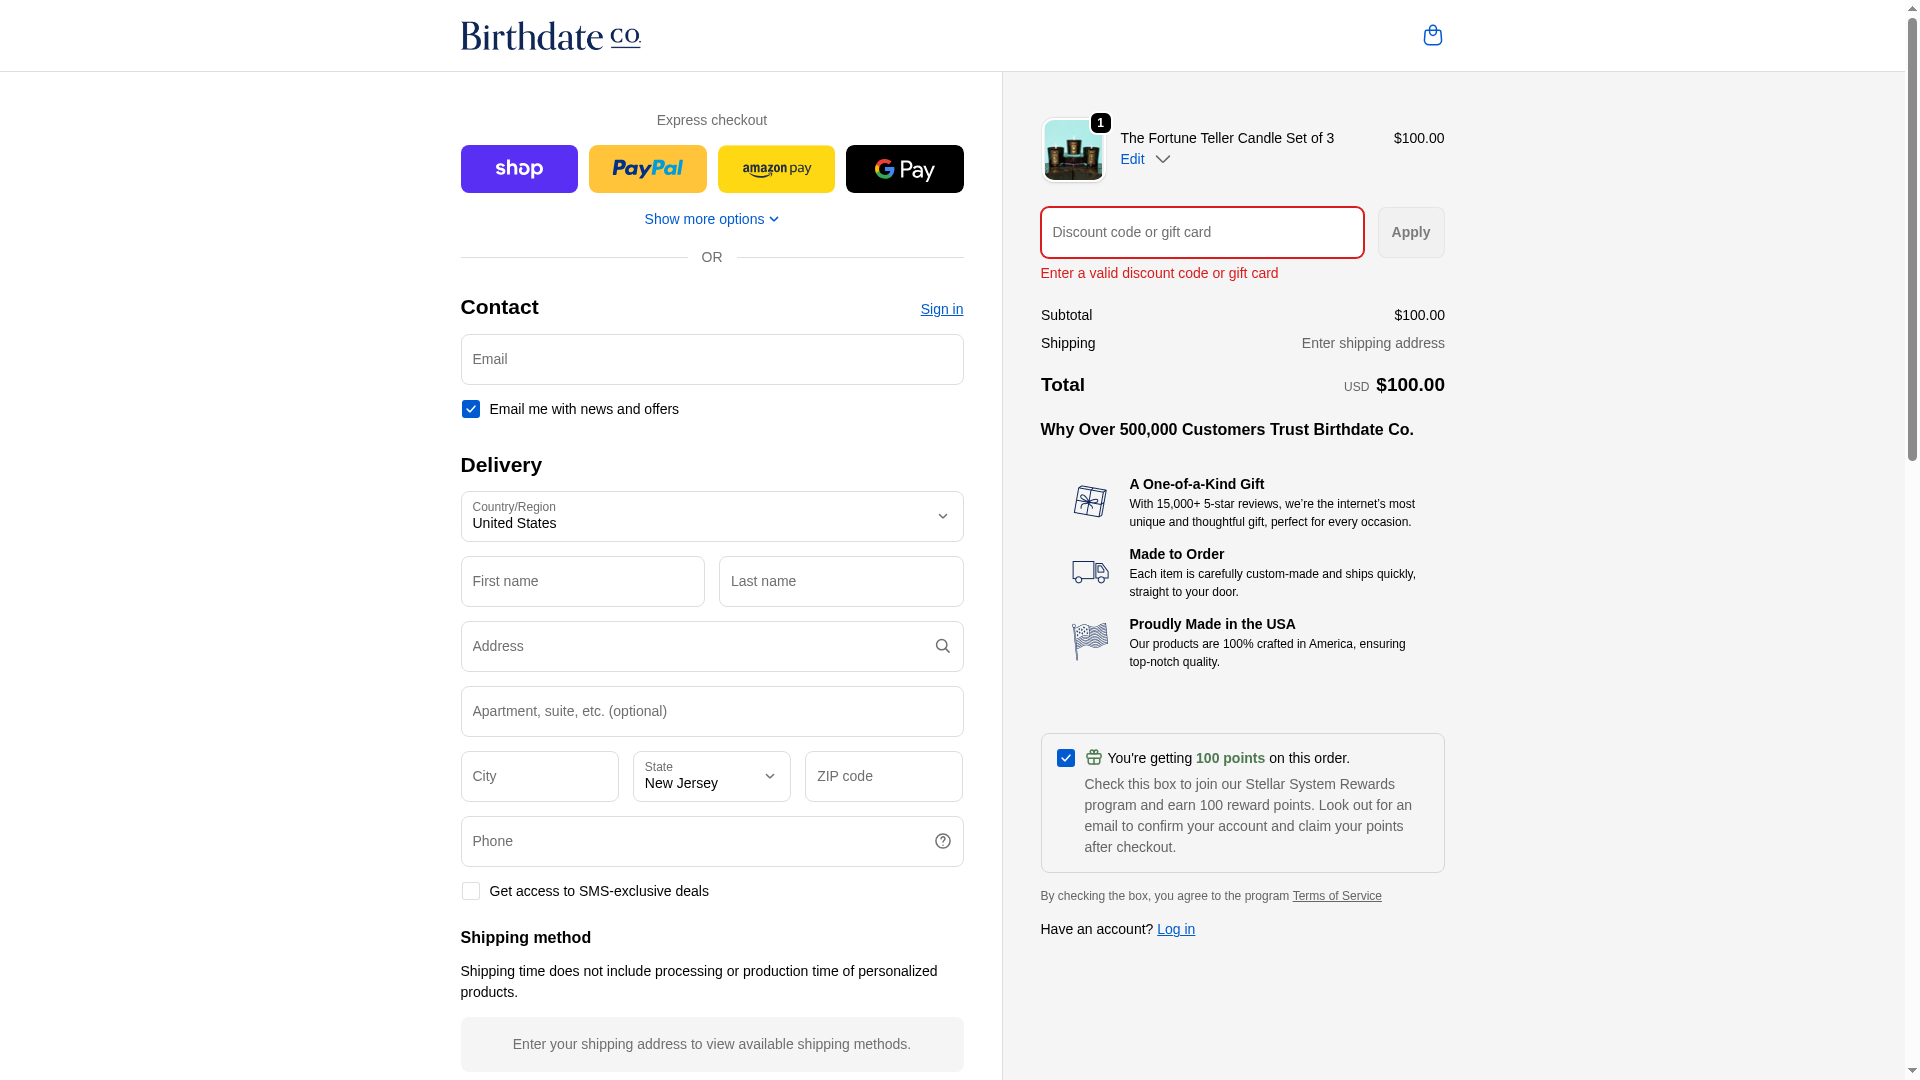This screenshot has width=1920, height=1080.
Task: Pay with PayPal express button
Action: (647, 169)
